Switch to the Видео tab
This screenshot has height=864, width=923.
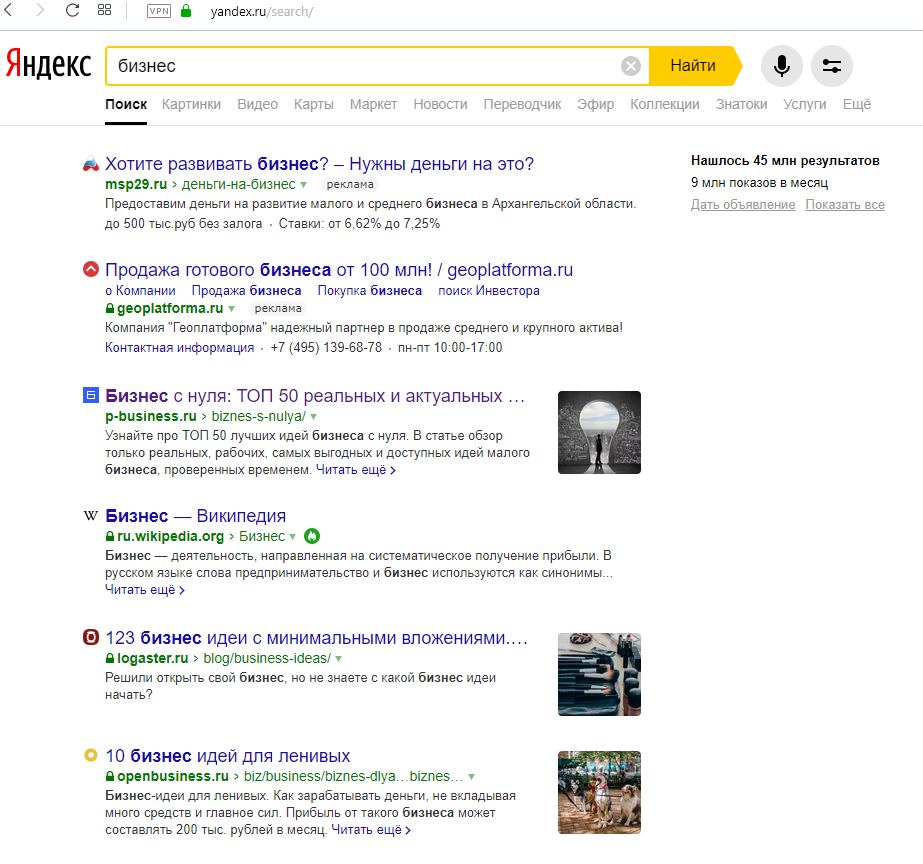pyautogui.click(x=257, y=104)
